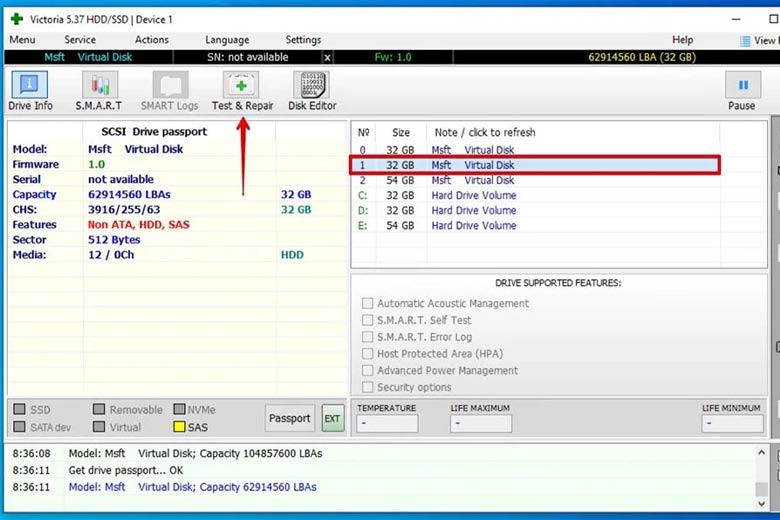Click the '62914560 LBA (32 GB)' status text

tap(642, 57)
